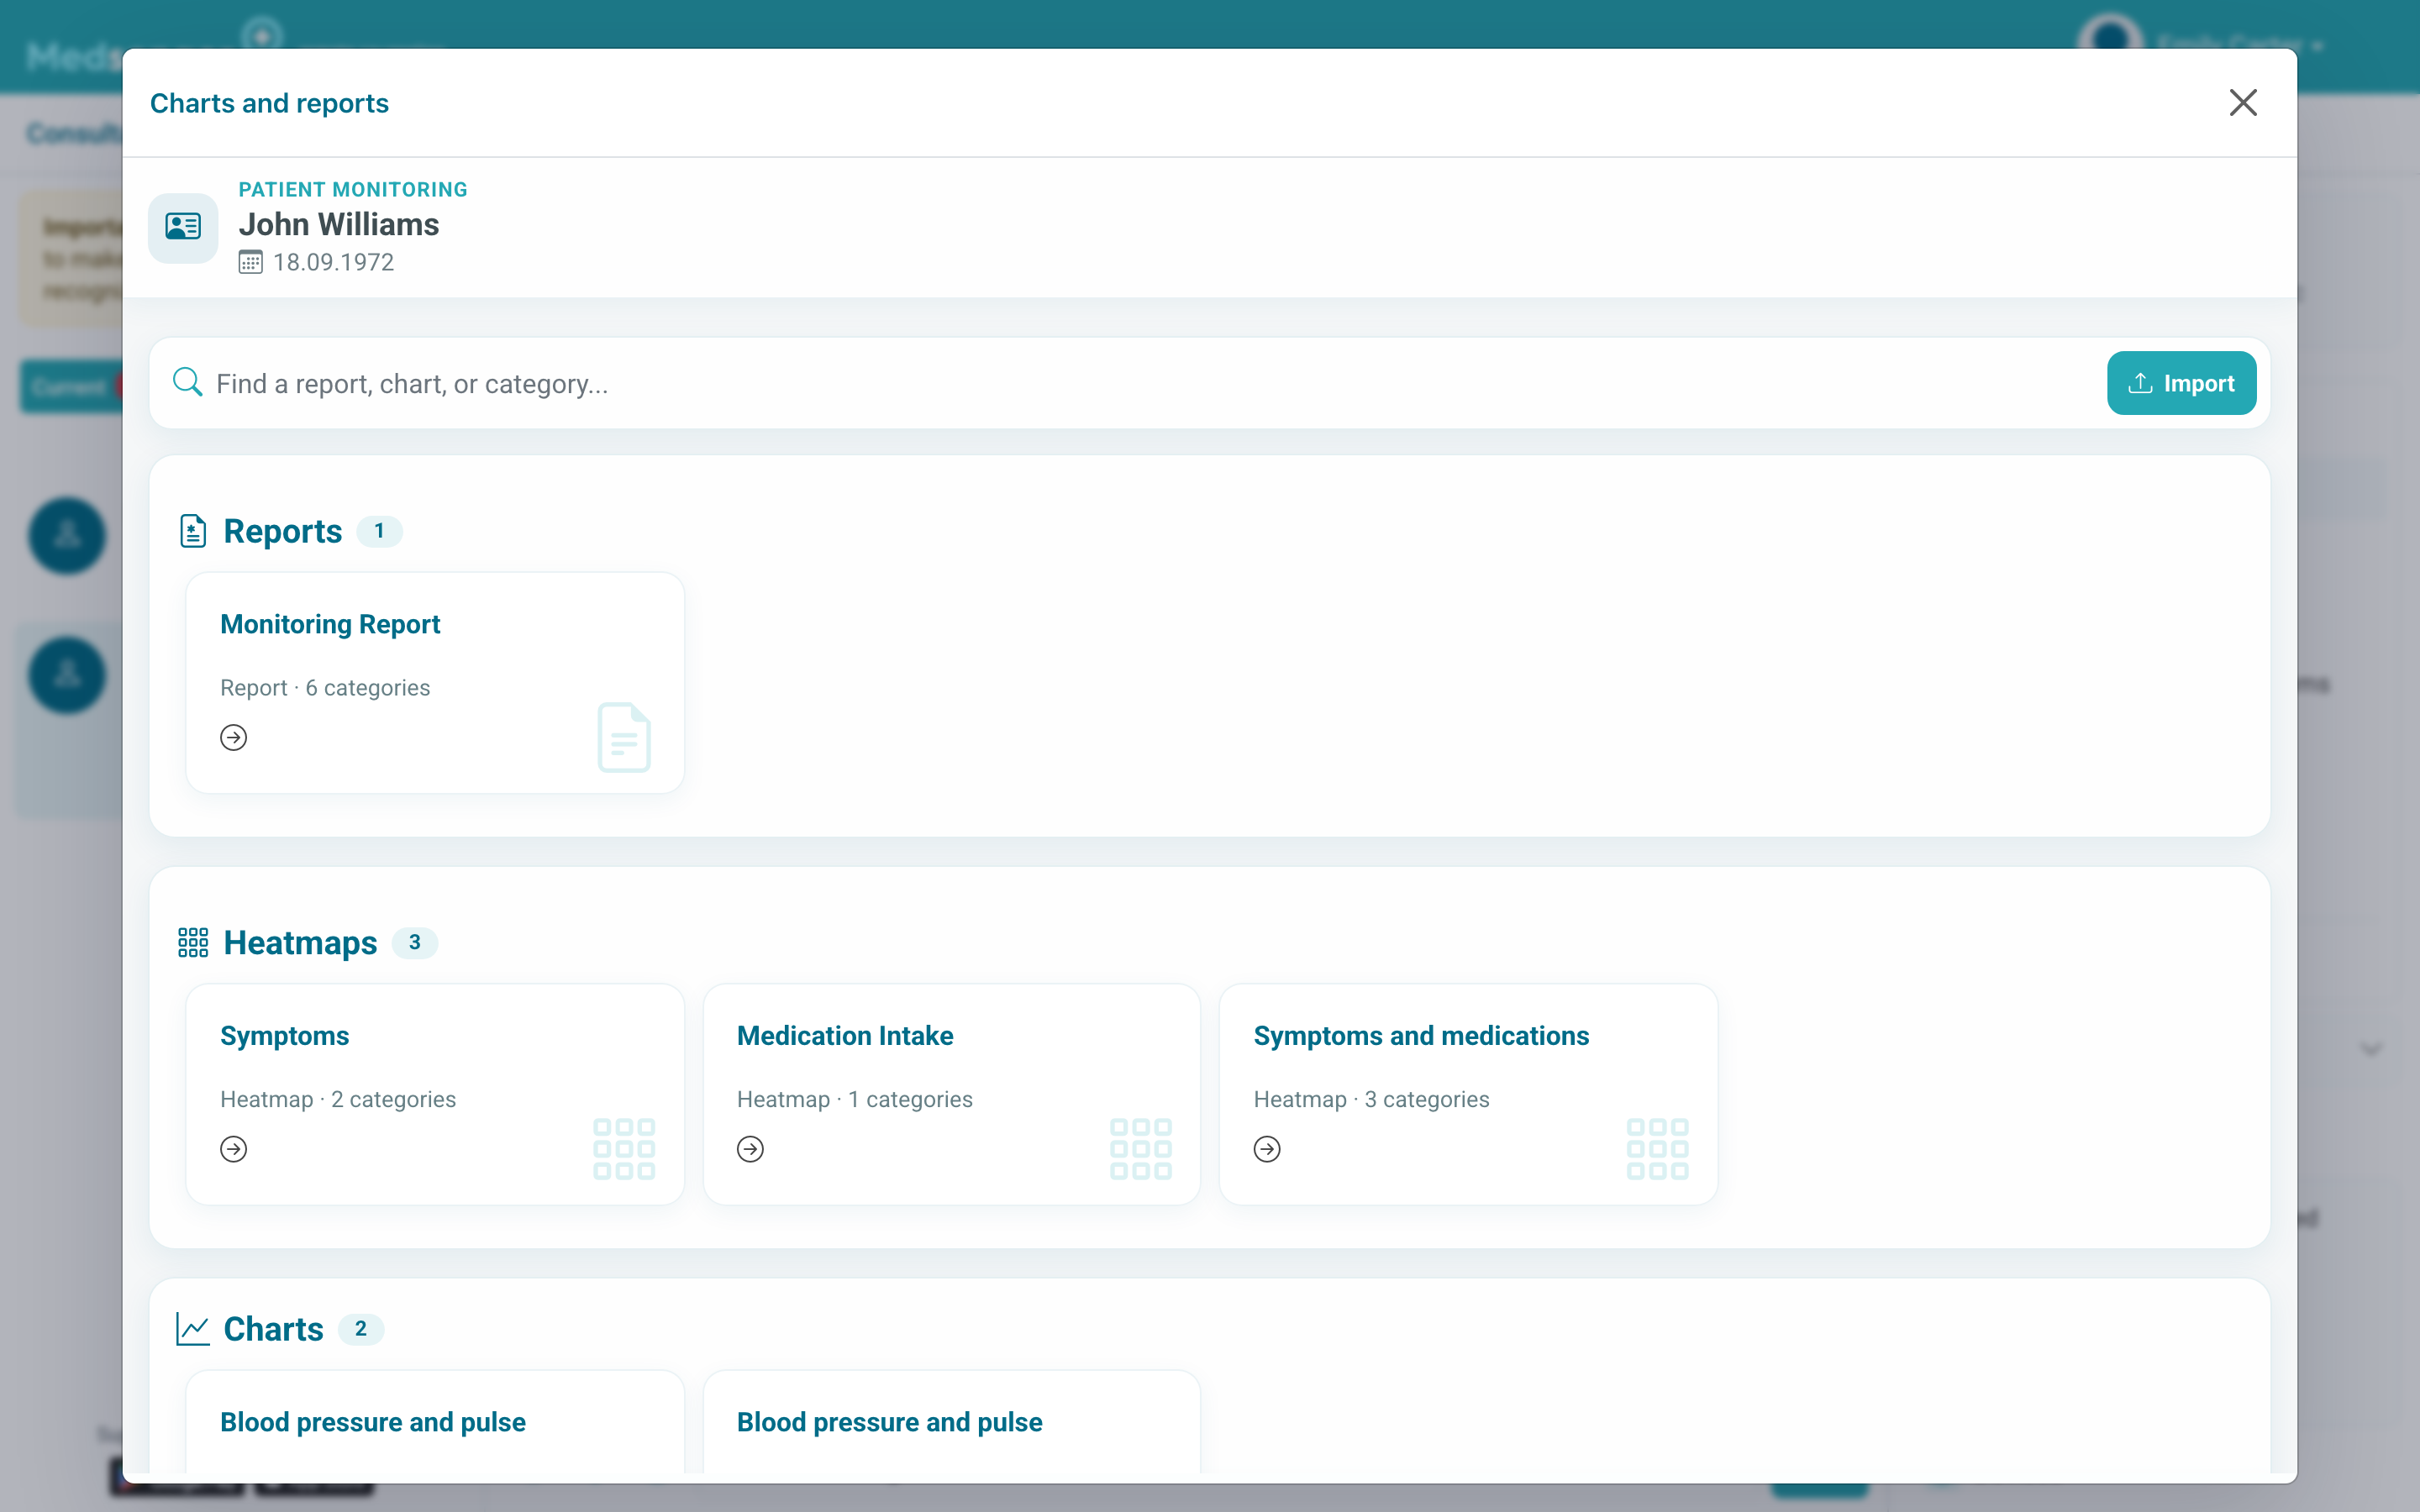Screen dimensions: 2420x1512
Task: Click the arrow icon on Symptoms heatmap card
Action: pos(234,1149)
